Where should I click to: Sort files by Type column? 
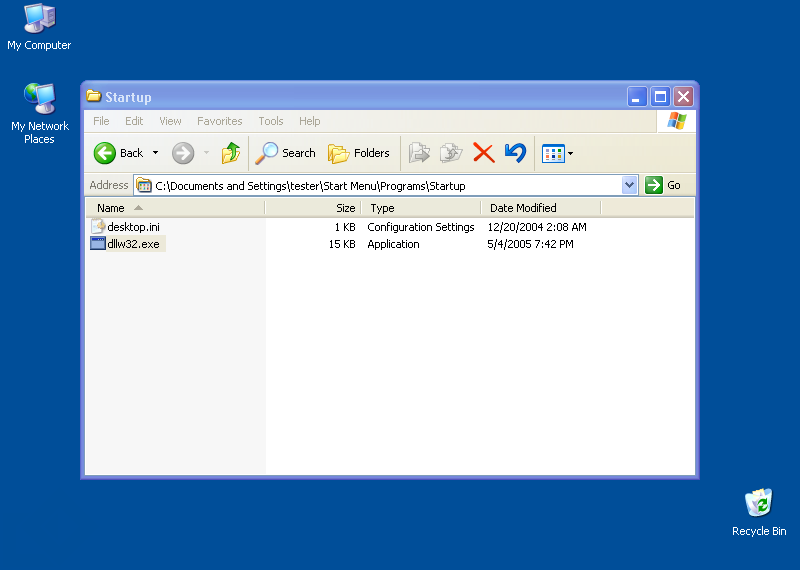click(421, 208)
